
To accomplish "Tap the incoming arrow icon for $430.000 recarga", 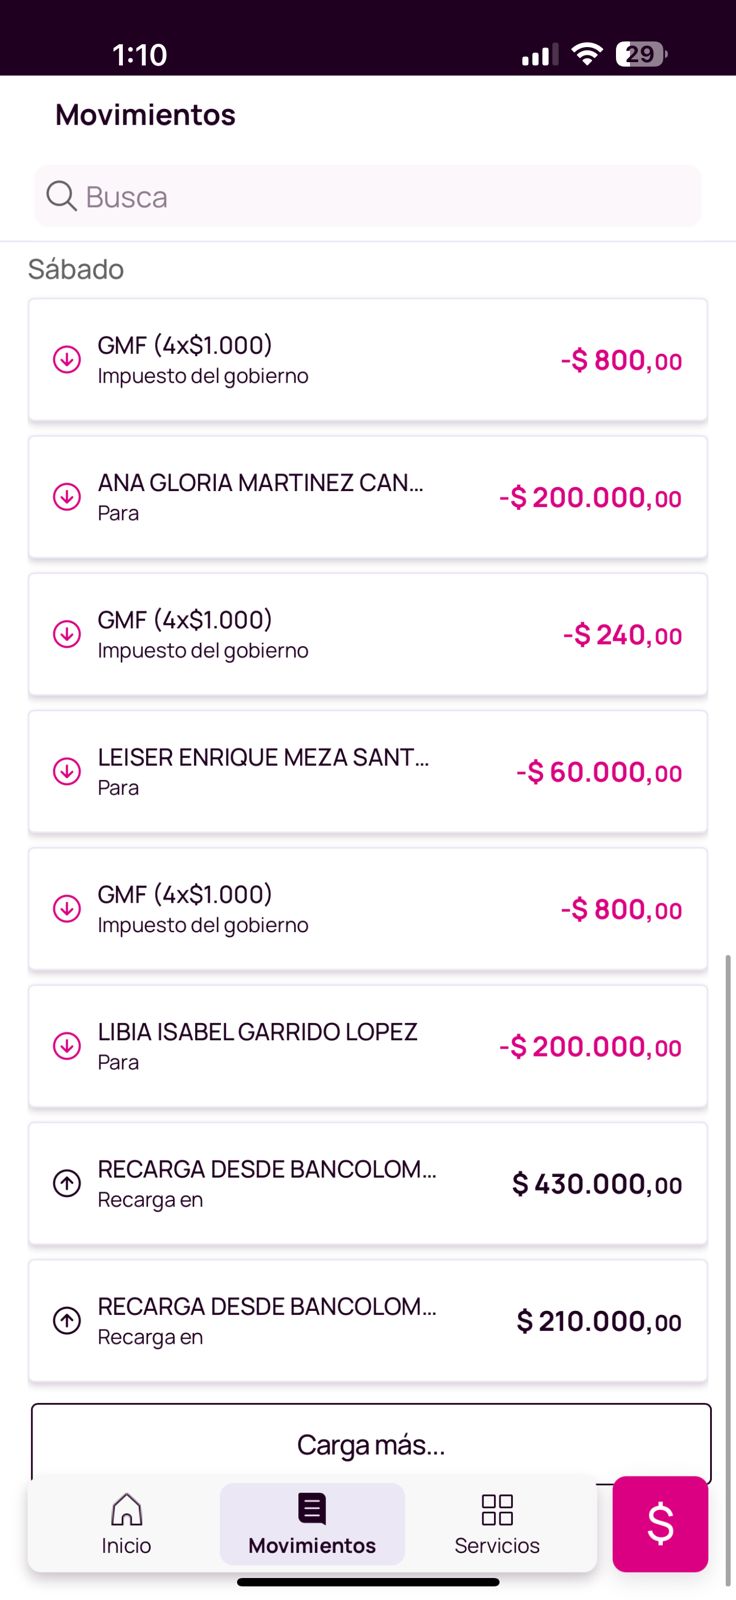I will (x=67, y=1184).
